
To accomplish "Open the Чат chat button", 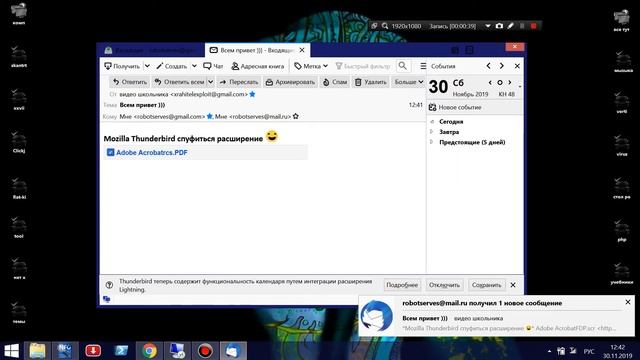I will [x=213, y=66].
